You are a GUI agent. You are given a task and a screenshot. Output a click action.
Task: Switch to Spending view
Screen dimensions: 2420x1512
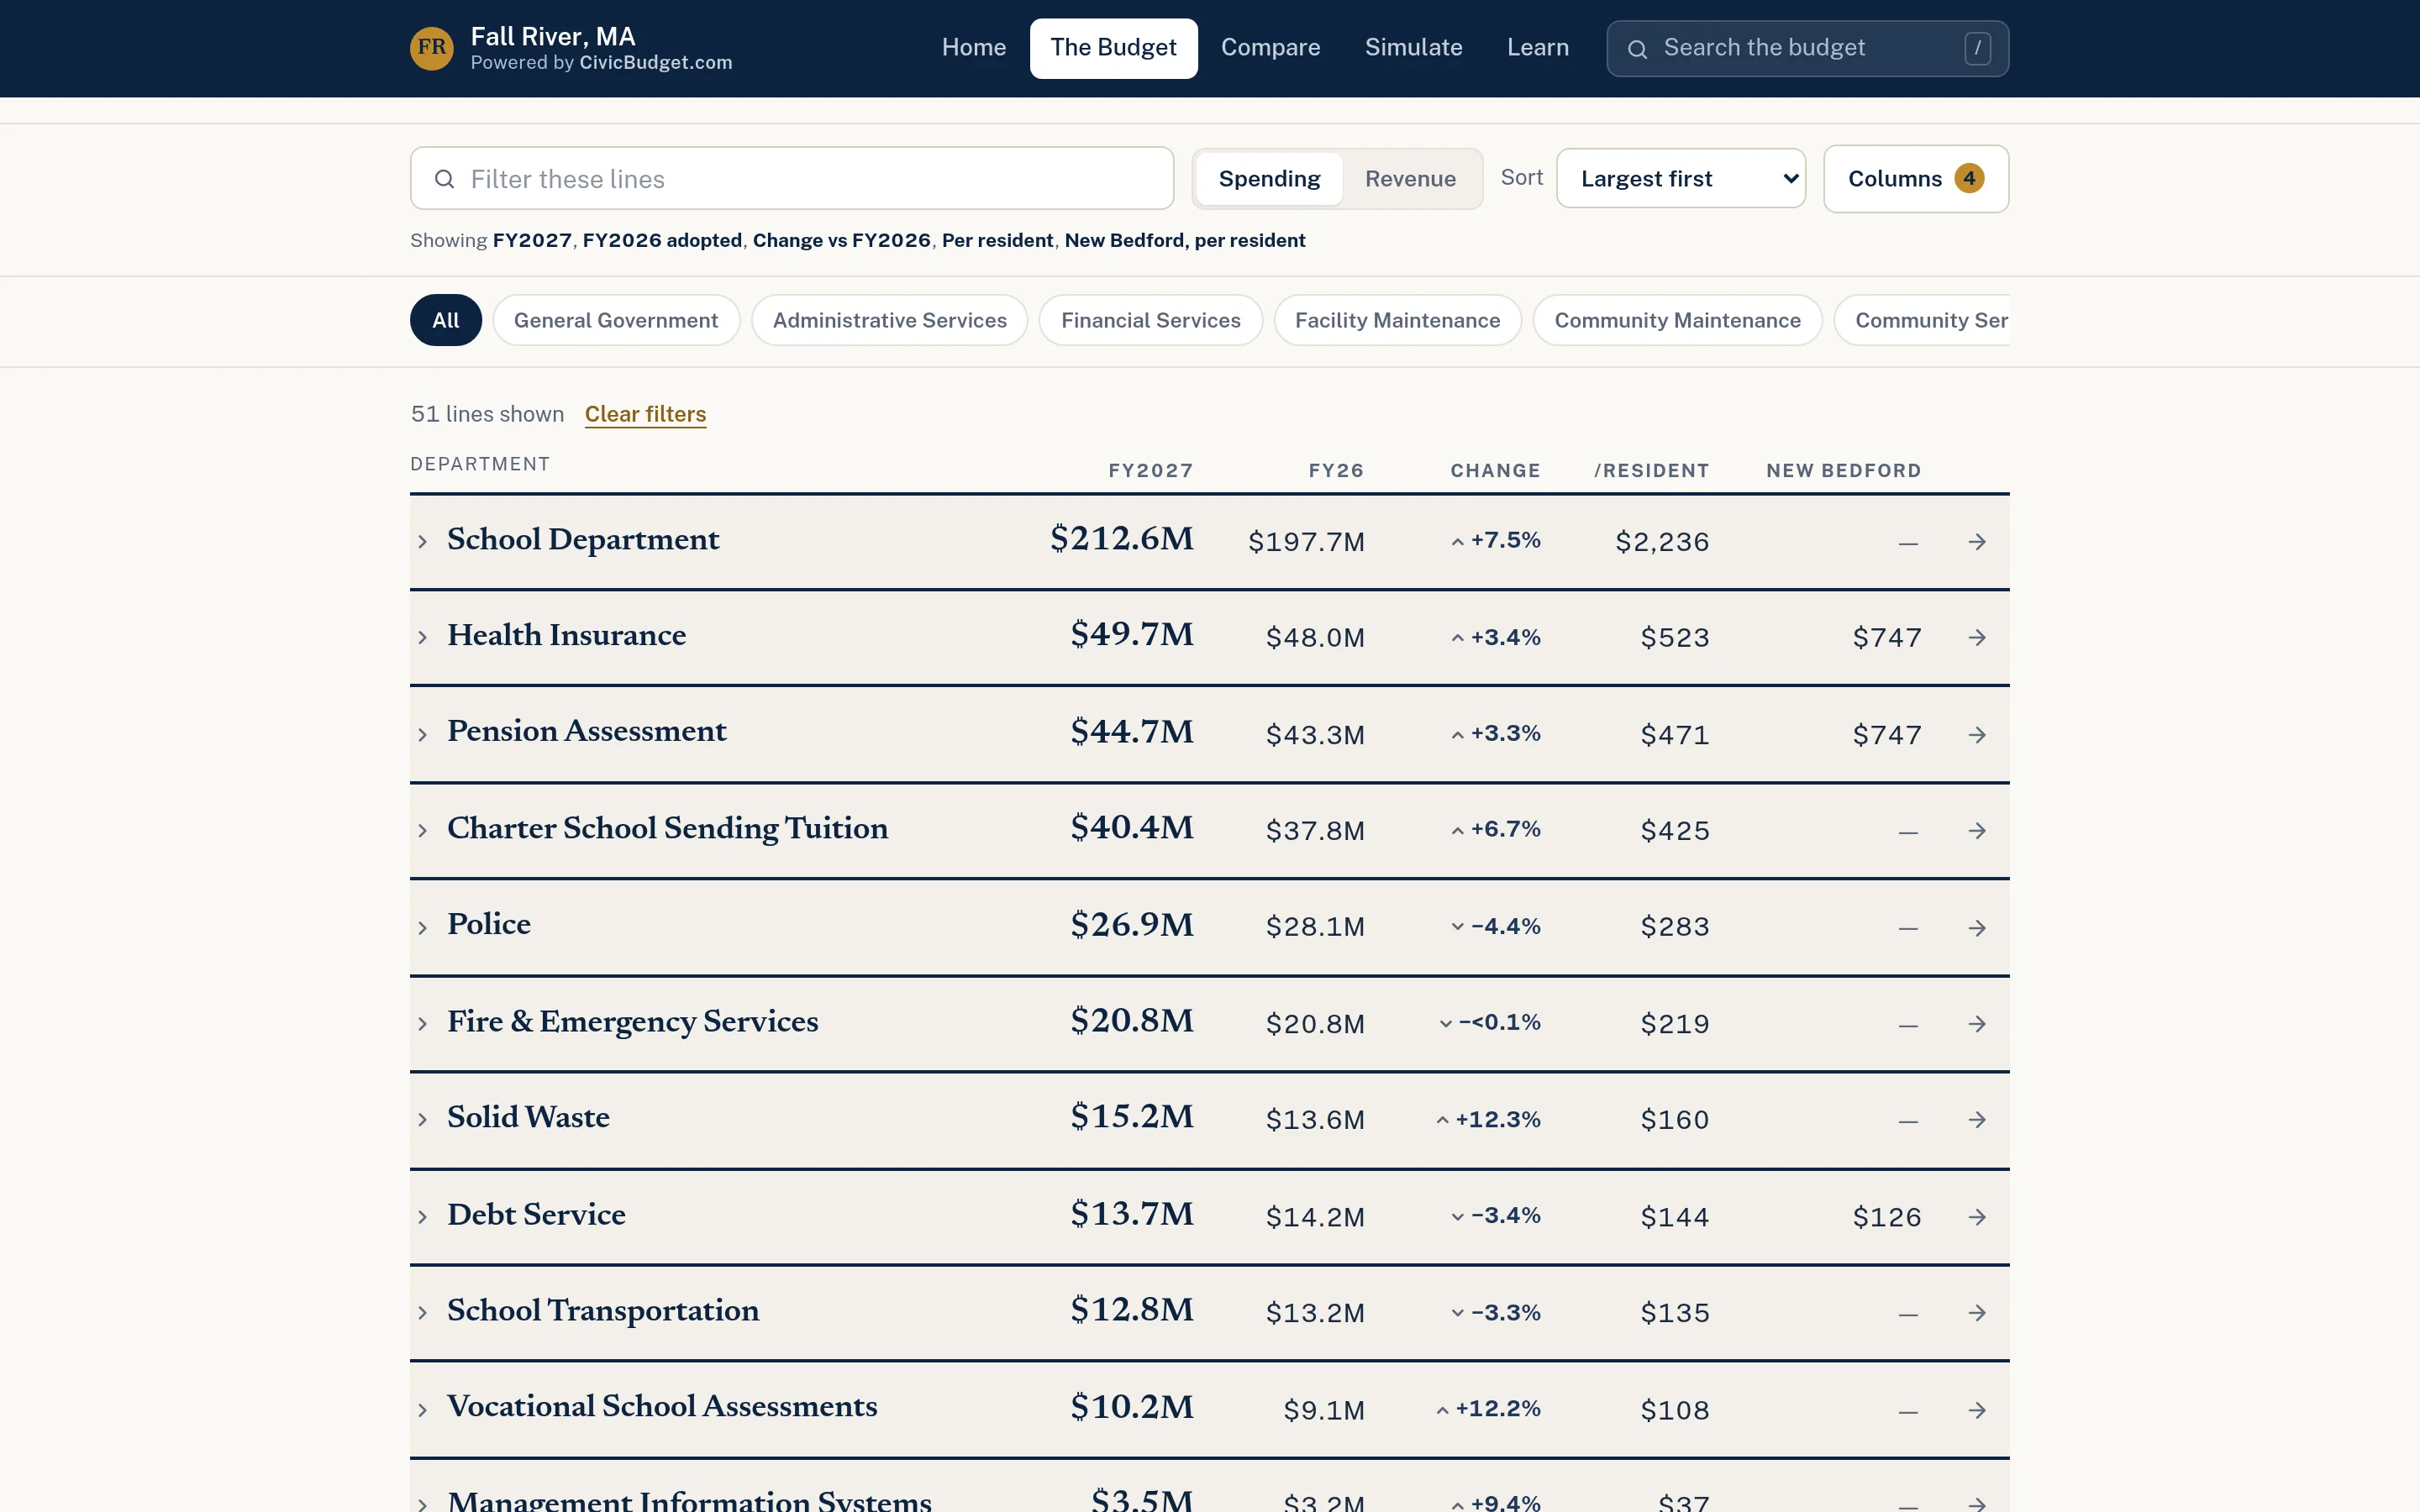click(x=1269, y=179)
